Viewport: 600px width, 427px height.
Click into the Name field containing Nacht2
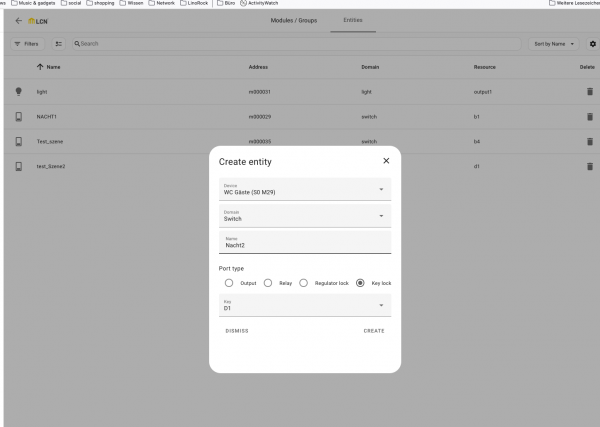pyautogui.click(x=304, y=243)
